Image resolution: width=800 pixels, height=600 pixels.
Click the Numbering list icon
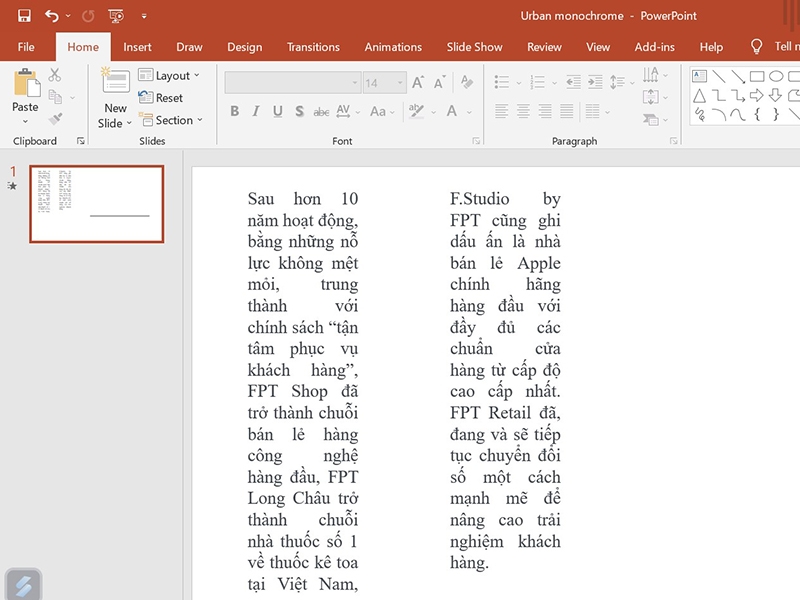(537, 82)
